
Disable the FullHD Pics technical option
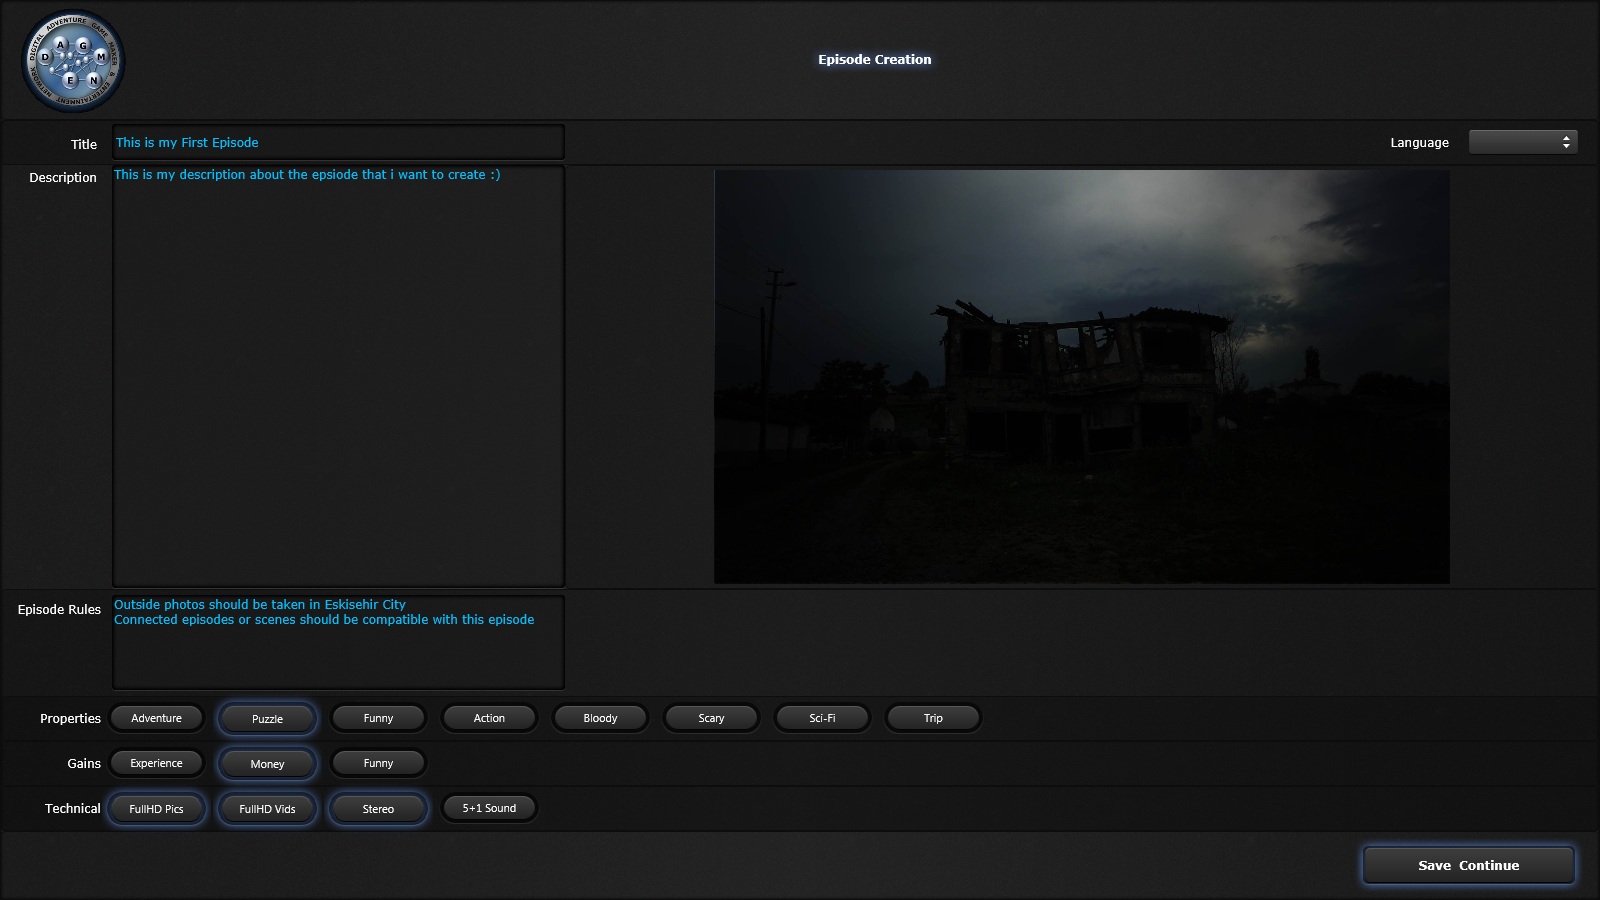[x=157, y=809]
